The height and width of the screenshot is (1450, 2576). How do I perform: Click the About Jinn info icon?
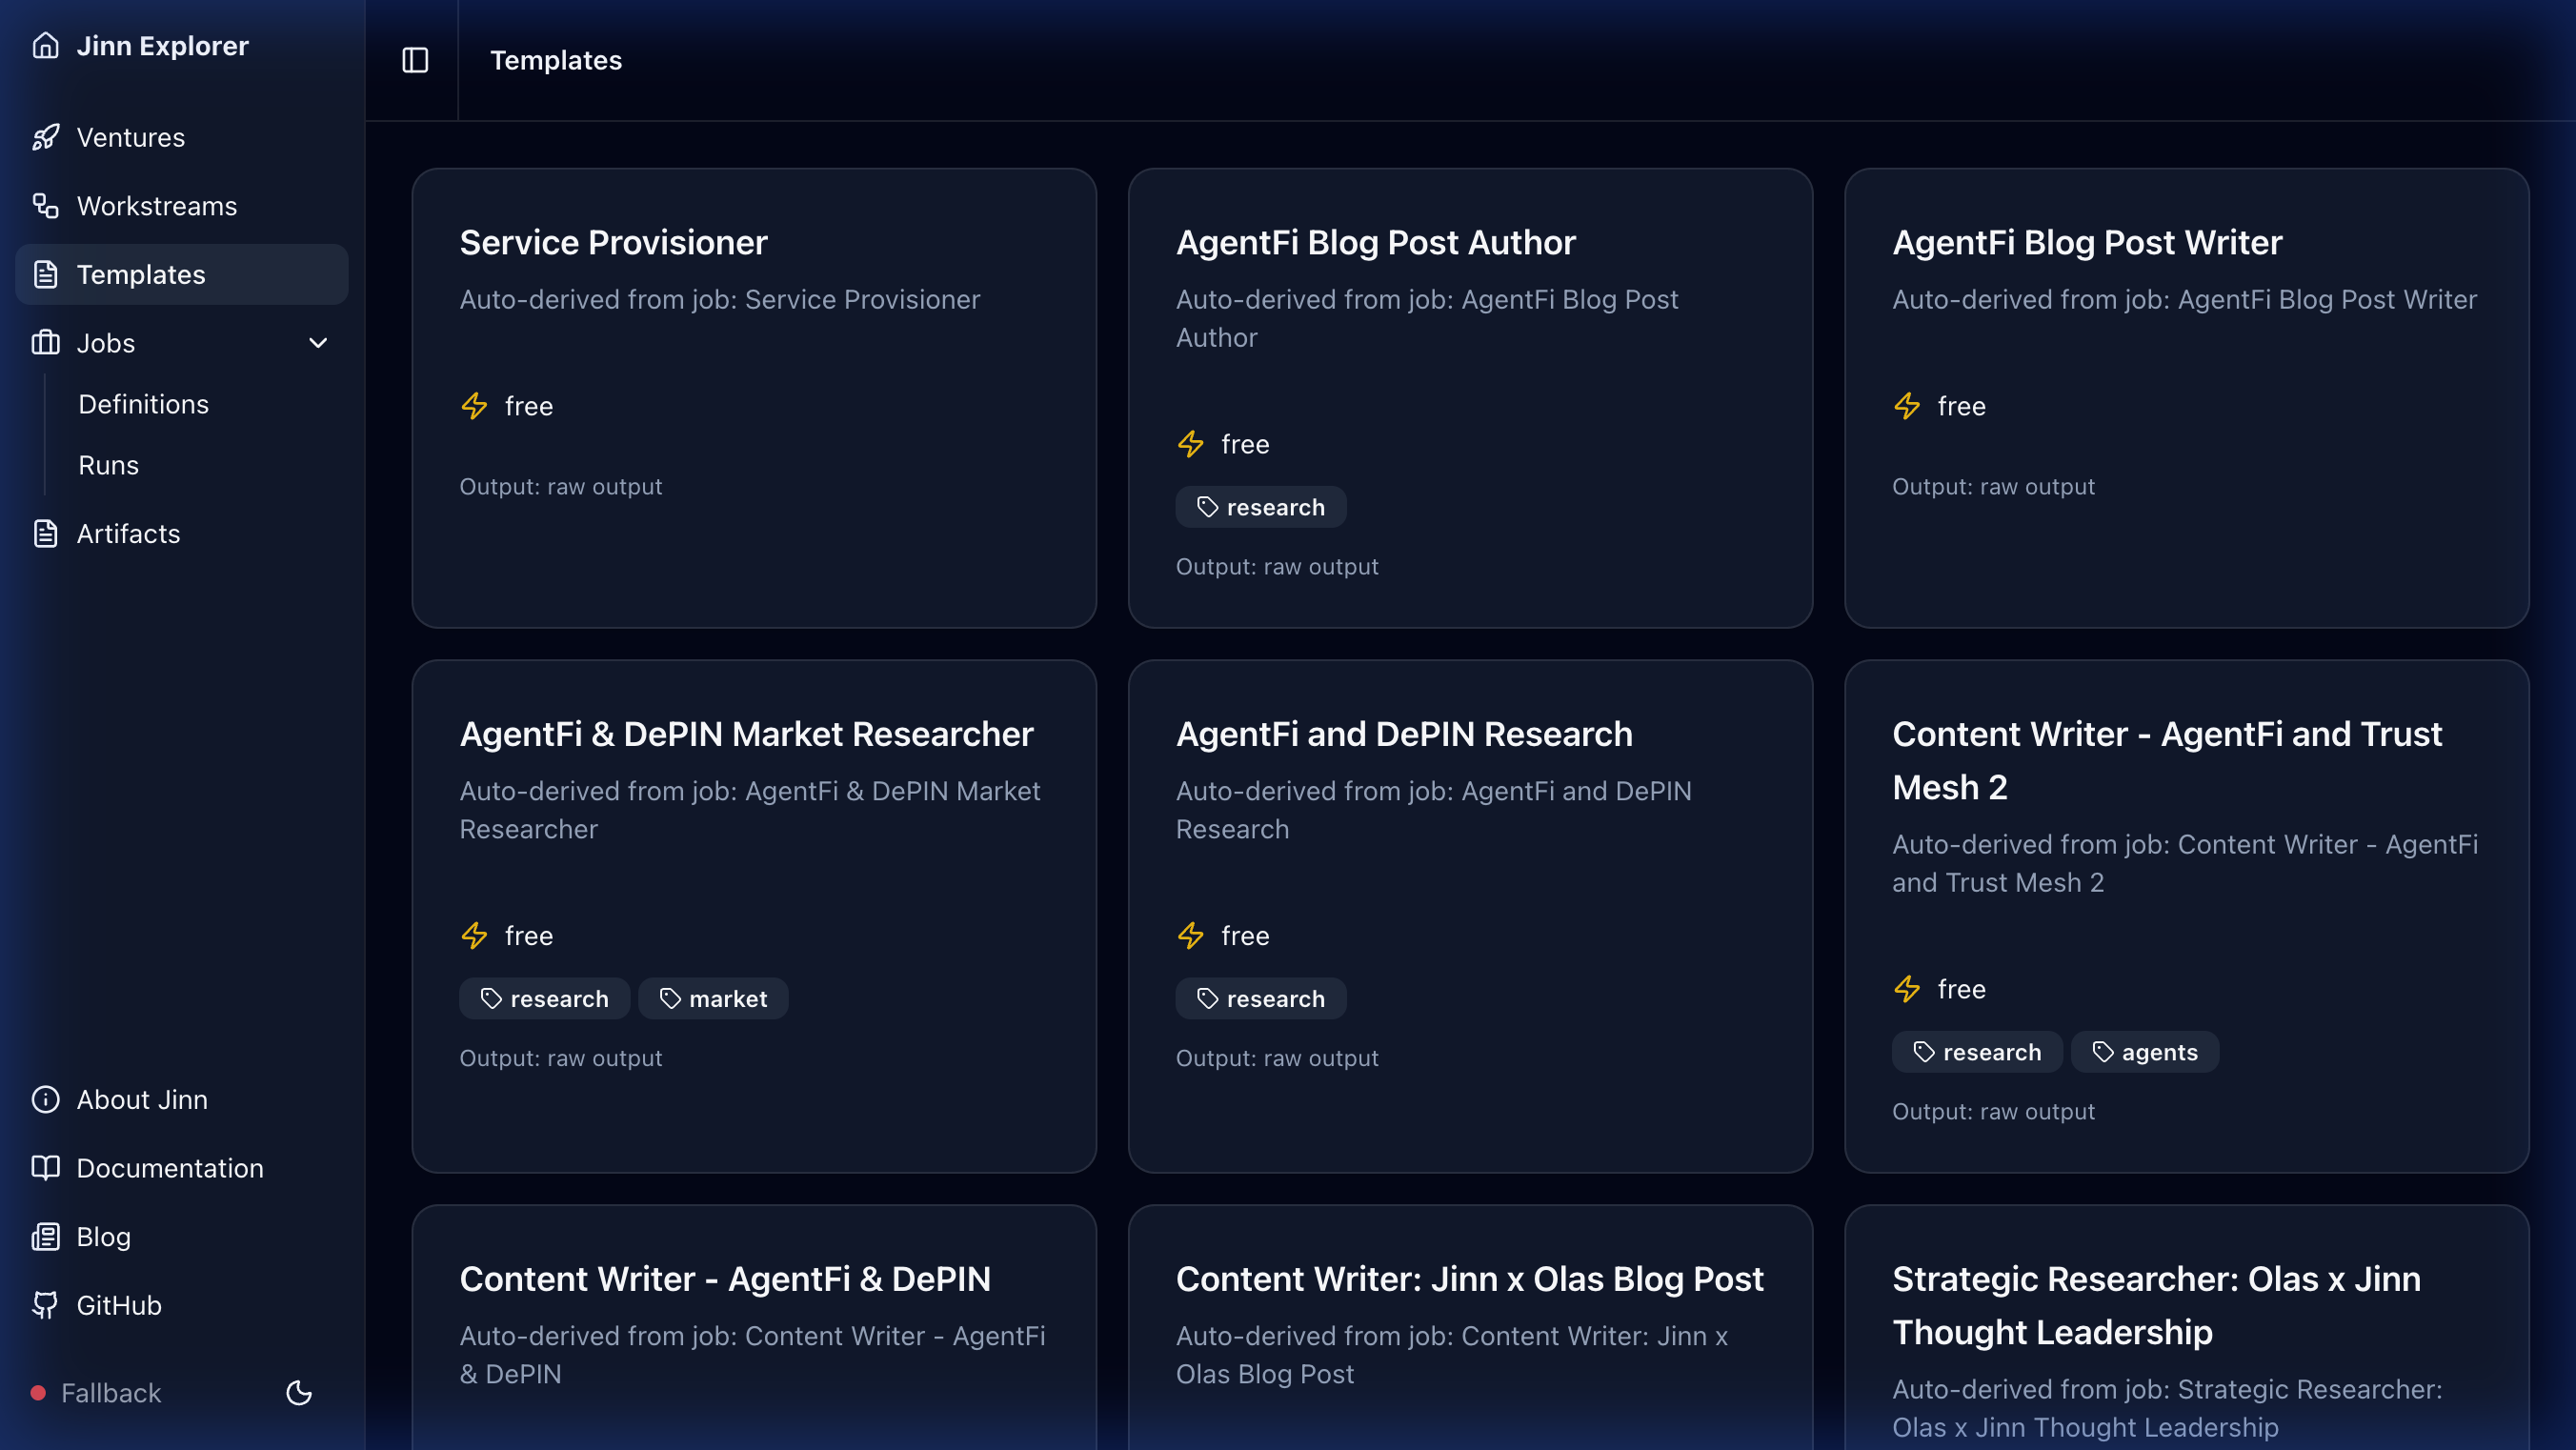(x=46, y=1099)
